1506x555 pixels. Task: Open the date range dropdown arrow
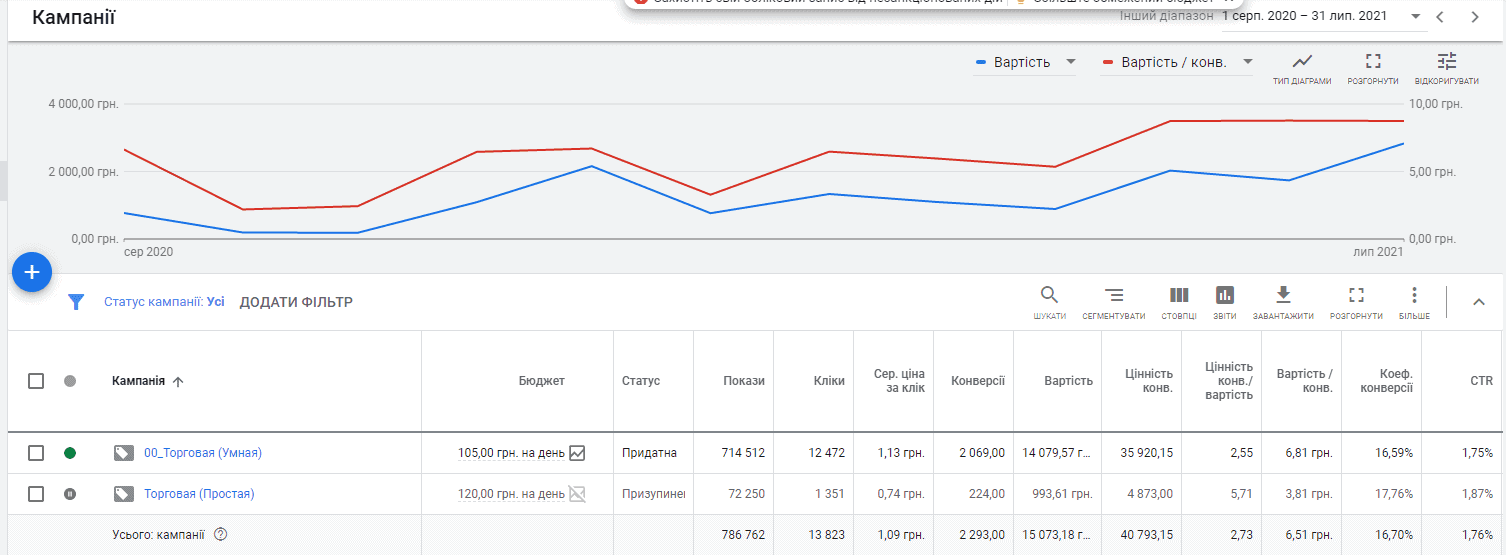(1416, 17)
